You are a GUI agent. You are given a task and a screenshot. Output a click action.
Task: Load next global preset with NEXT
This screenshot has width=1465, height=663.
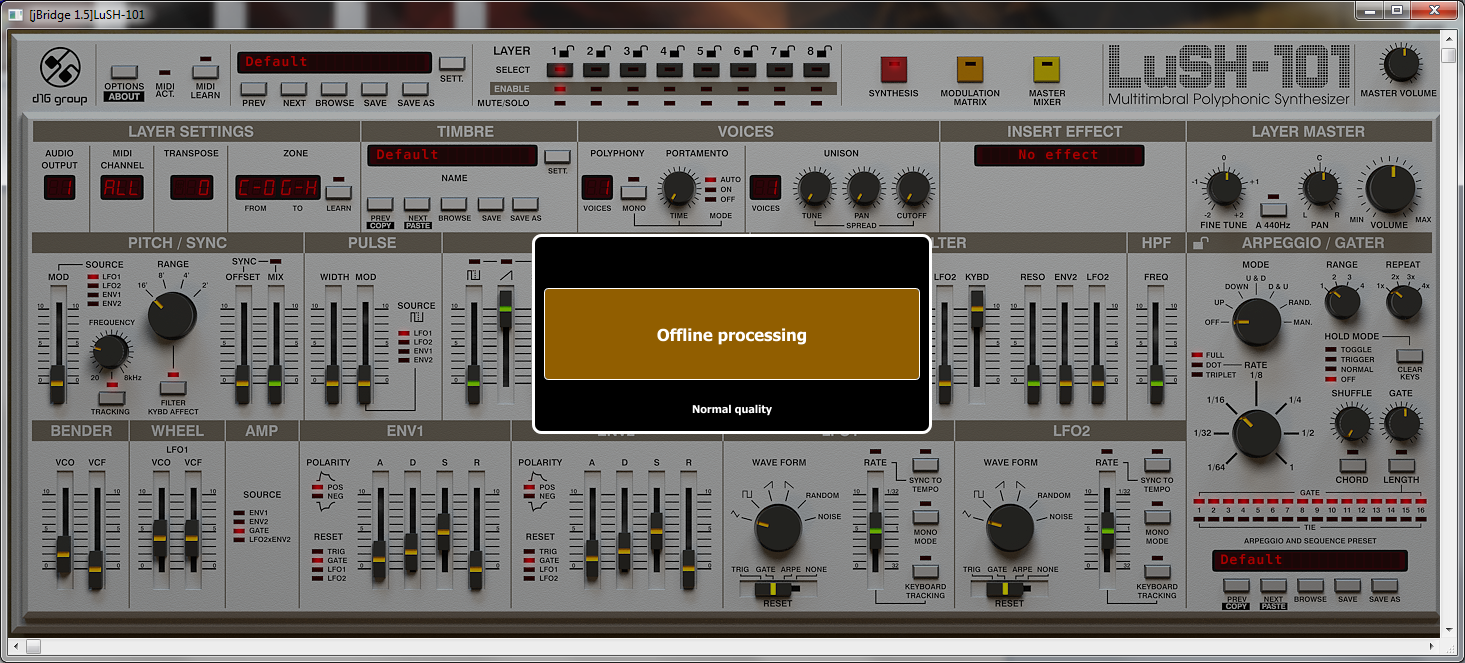[294, 89]
